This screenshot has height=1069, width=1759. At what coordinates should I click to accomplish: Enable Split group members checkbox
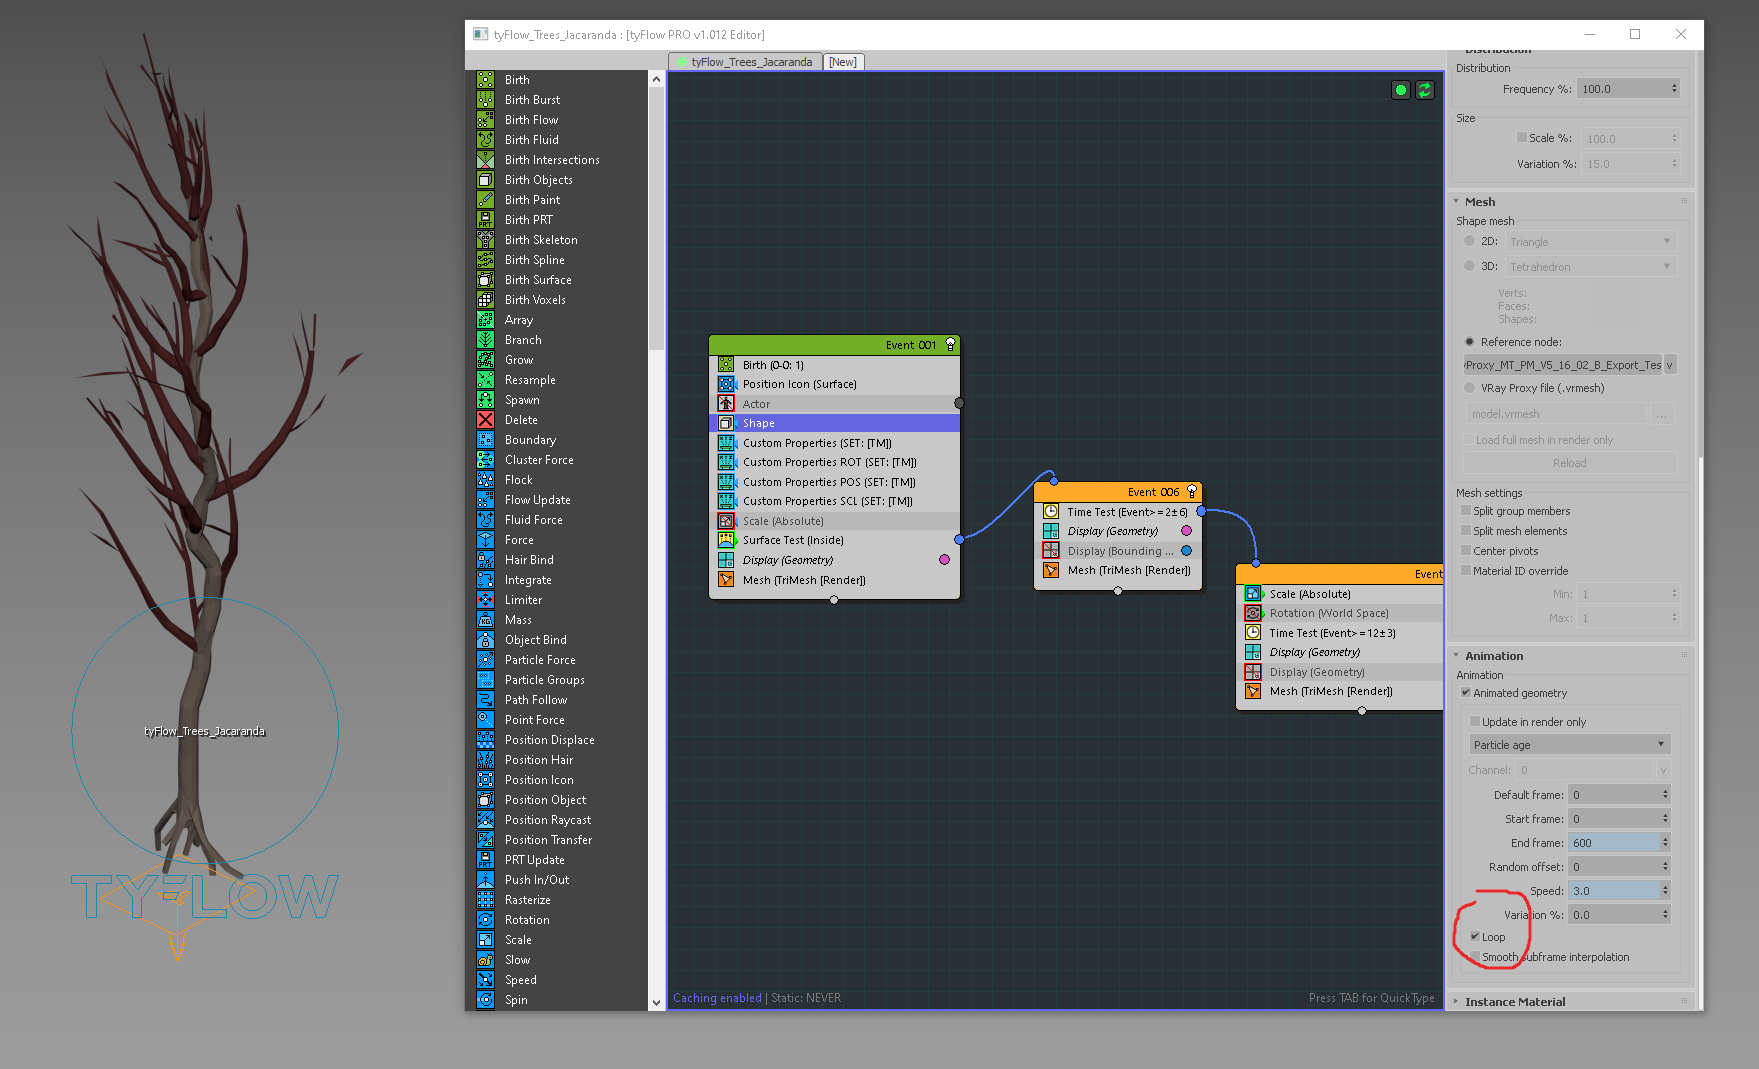pos(1466,511)
